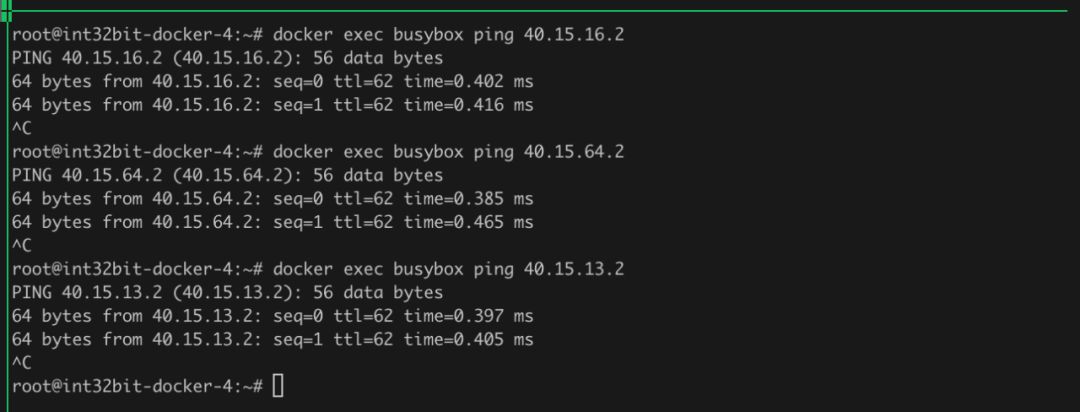Image resolution: width=1080 pixels, height=412 pixels.
Task: Click the time=0.416 ms value
Action: click(468, 105)
